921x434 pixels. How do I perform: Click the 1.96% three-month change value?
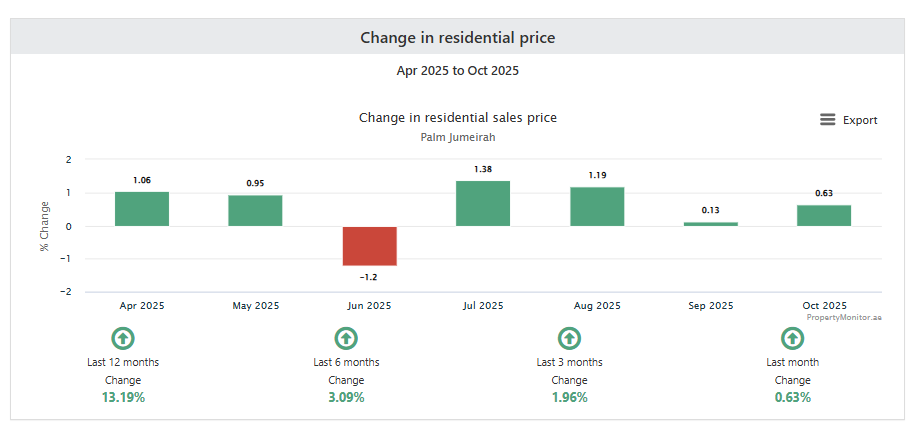569,398
